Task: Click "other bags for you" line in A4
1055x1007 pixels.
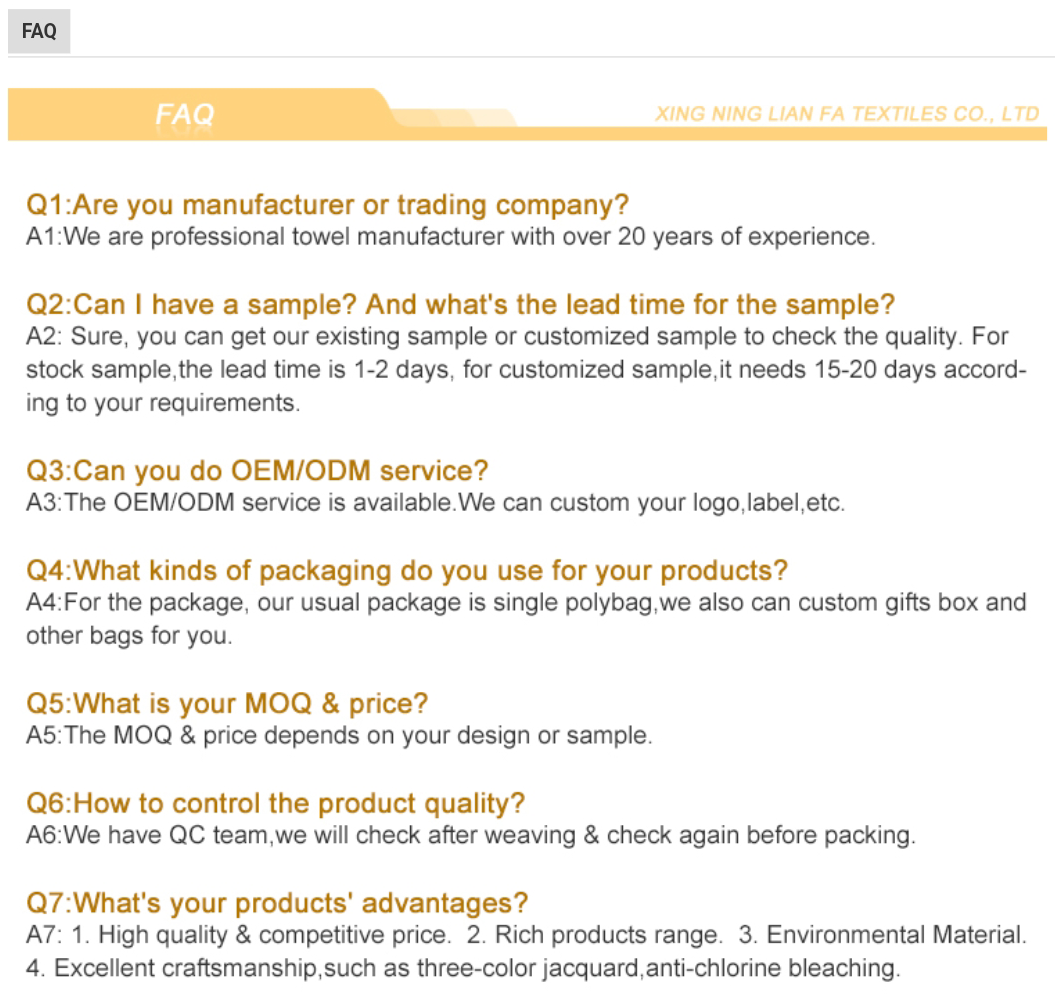Action: 129,636
